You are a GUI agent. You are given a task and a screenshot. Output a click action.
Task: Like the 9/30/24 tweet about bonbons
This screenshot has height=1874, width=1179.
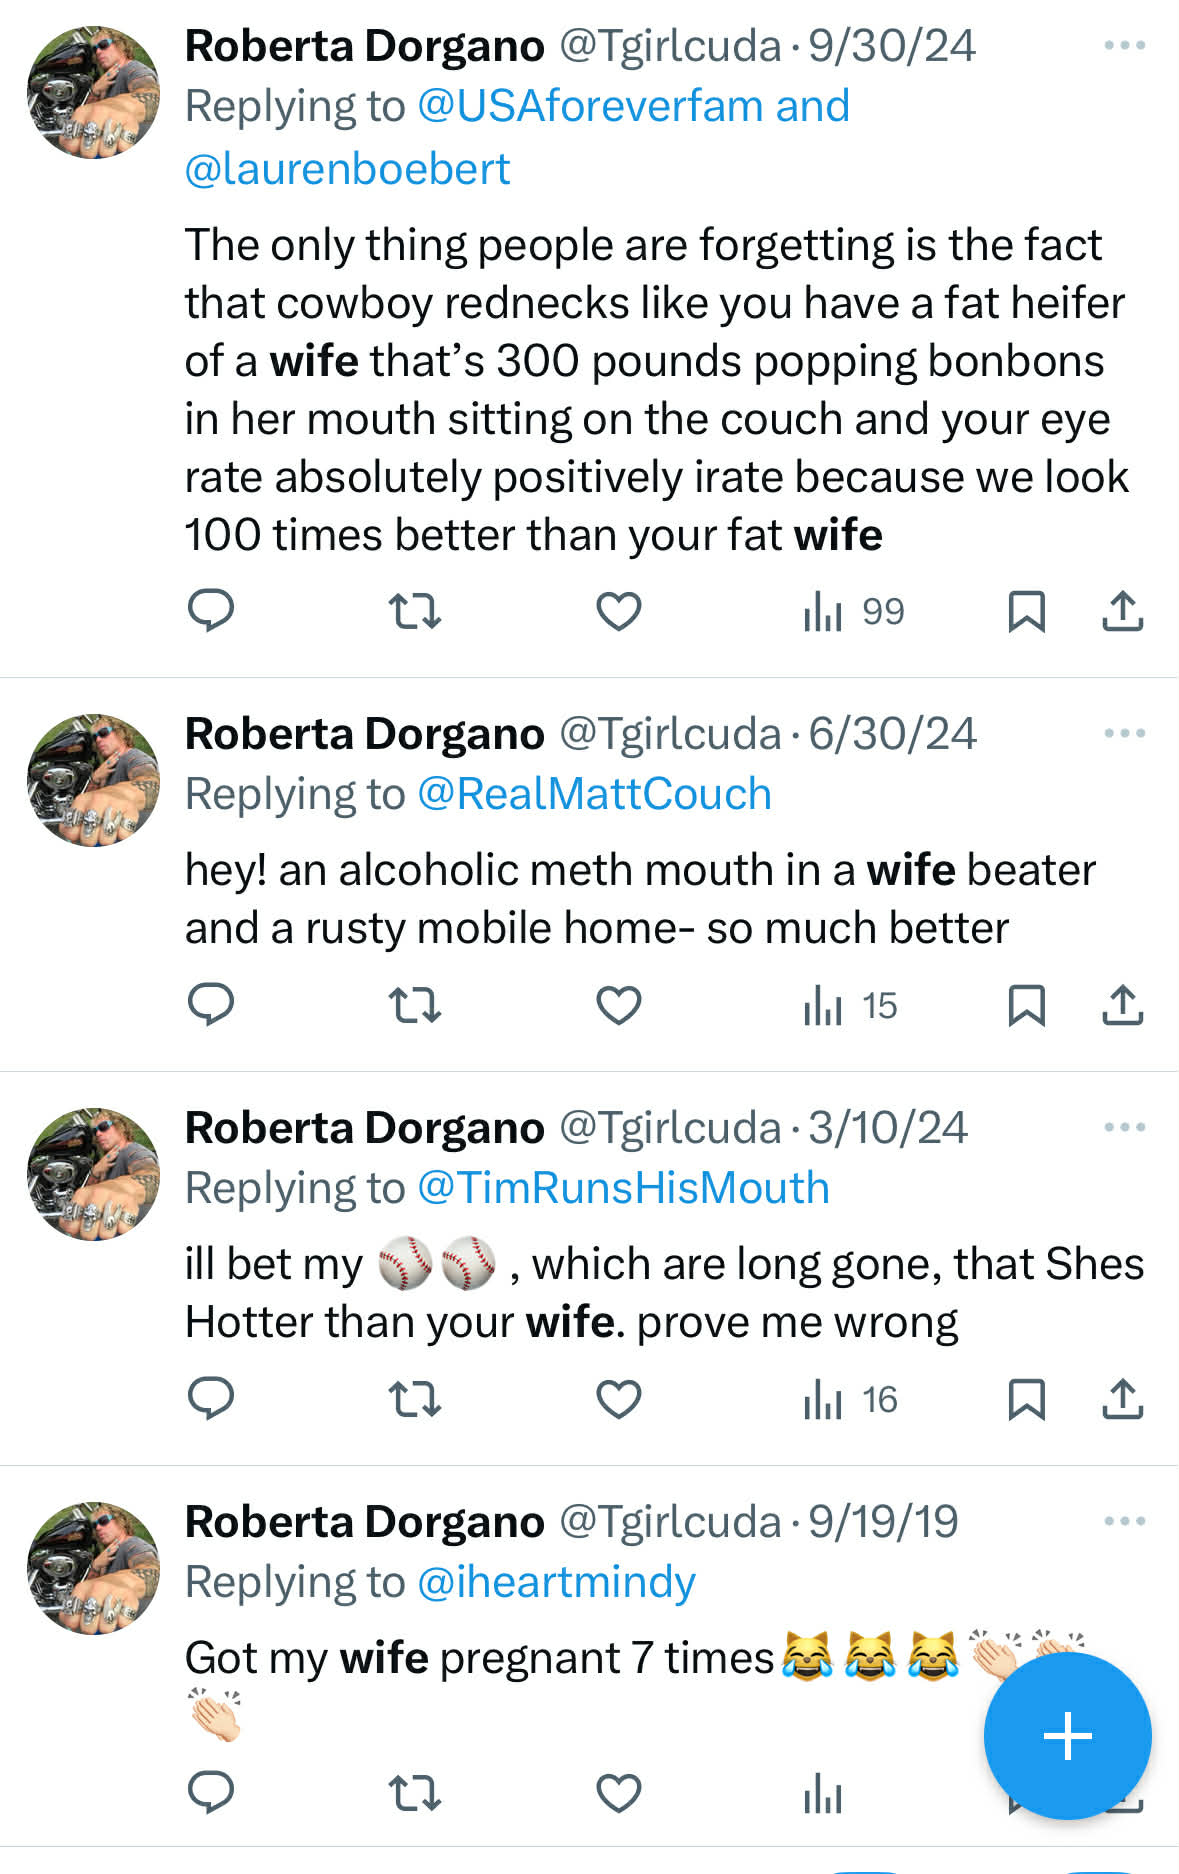pos(618,611)
